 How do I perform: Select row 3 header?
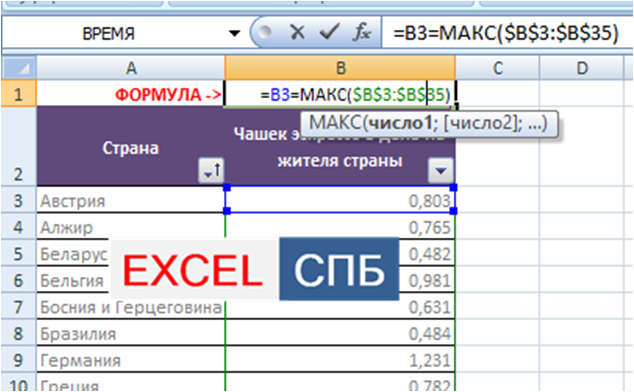[x=18, y=200]
